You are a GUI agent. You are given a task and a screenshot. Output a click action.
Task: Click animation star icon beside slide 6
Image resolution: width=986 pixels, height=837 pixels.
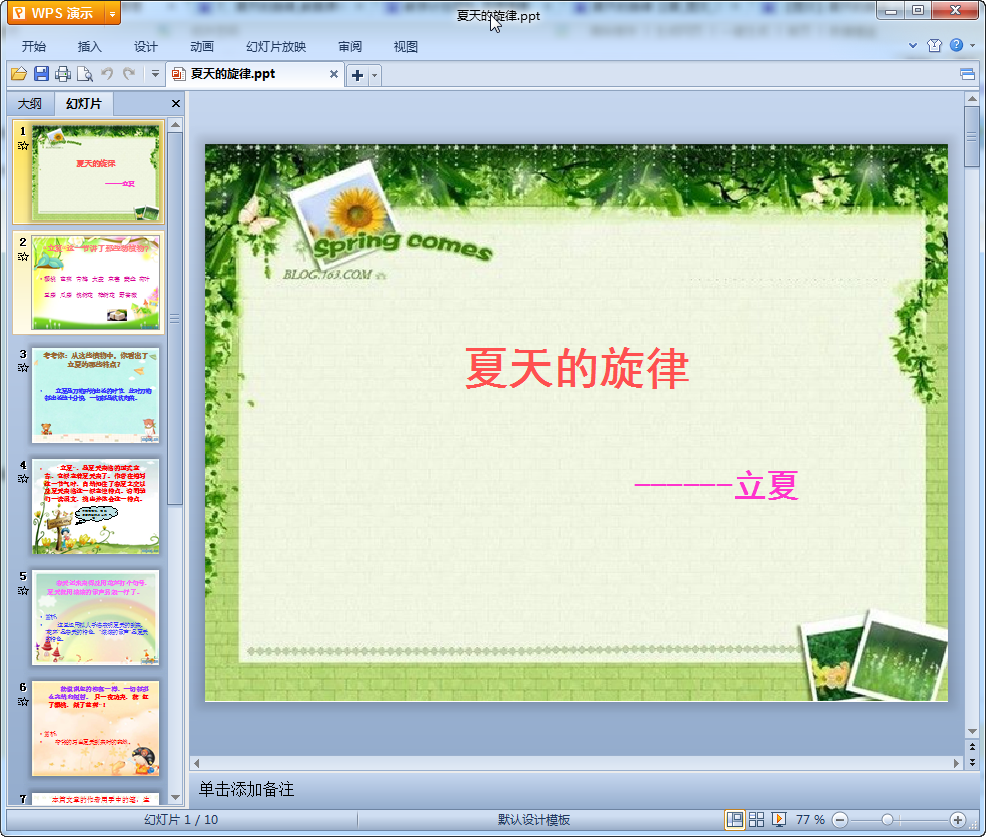tap(23, 702)
